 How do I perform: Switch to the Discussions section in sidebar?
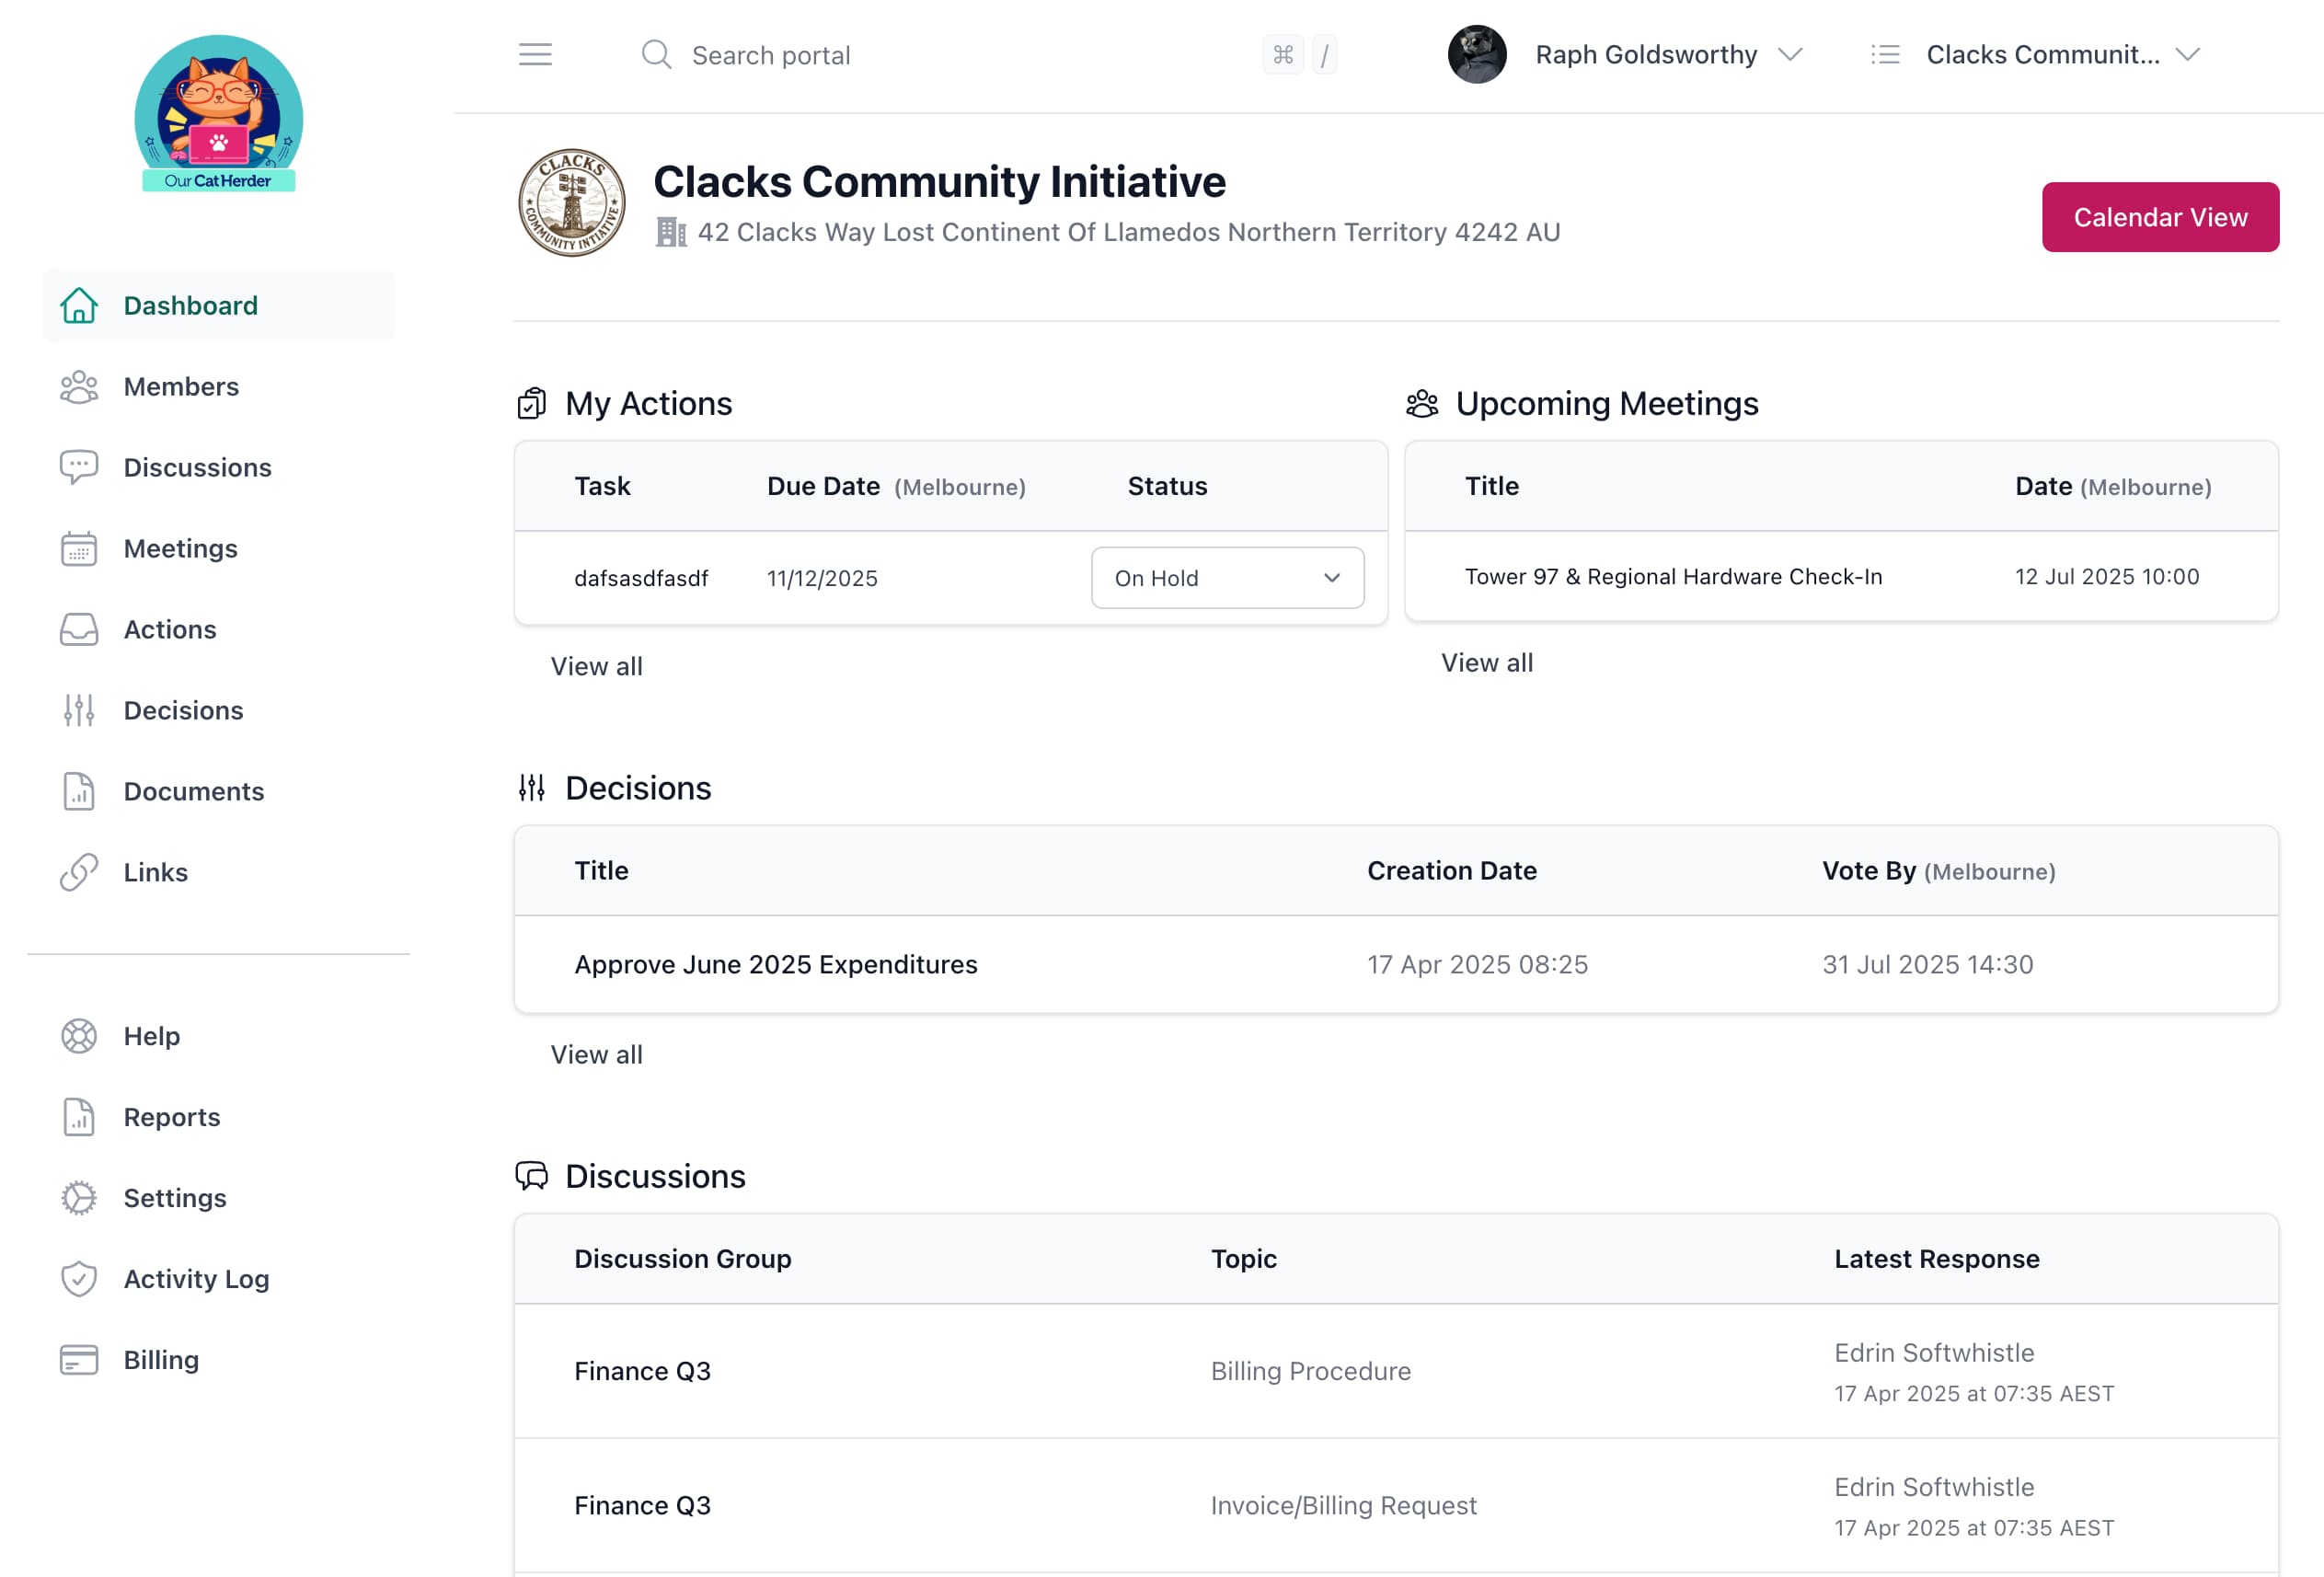(x=79, y=467)
